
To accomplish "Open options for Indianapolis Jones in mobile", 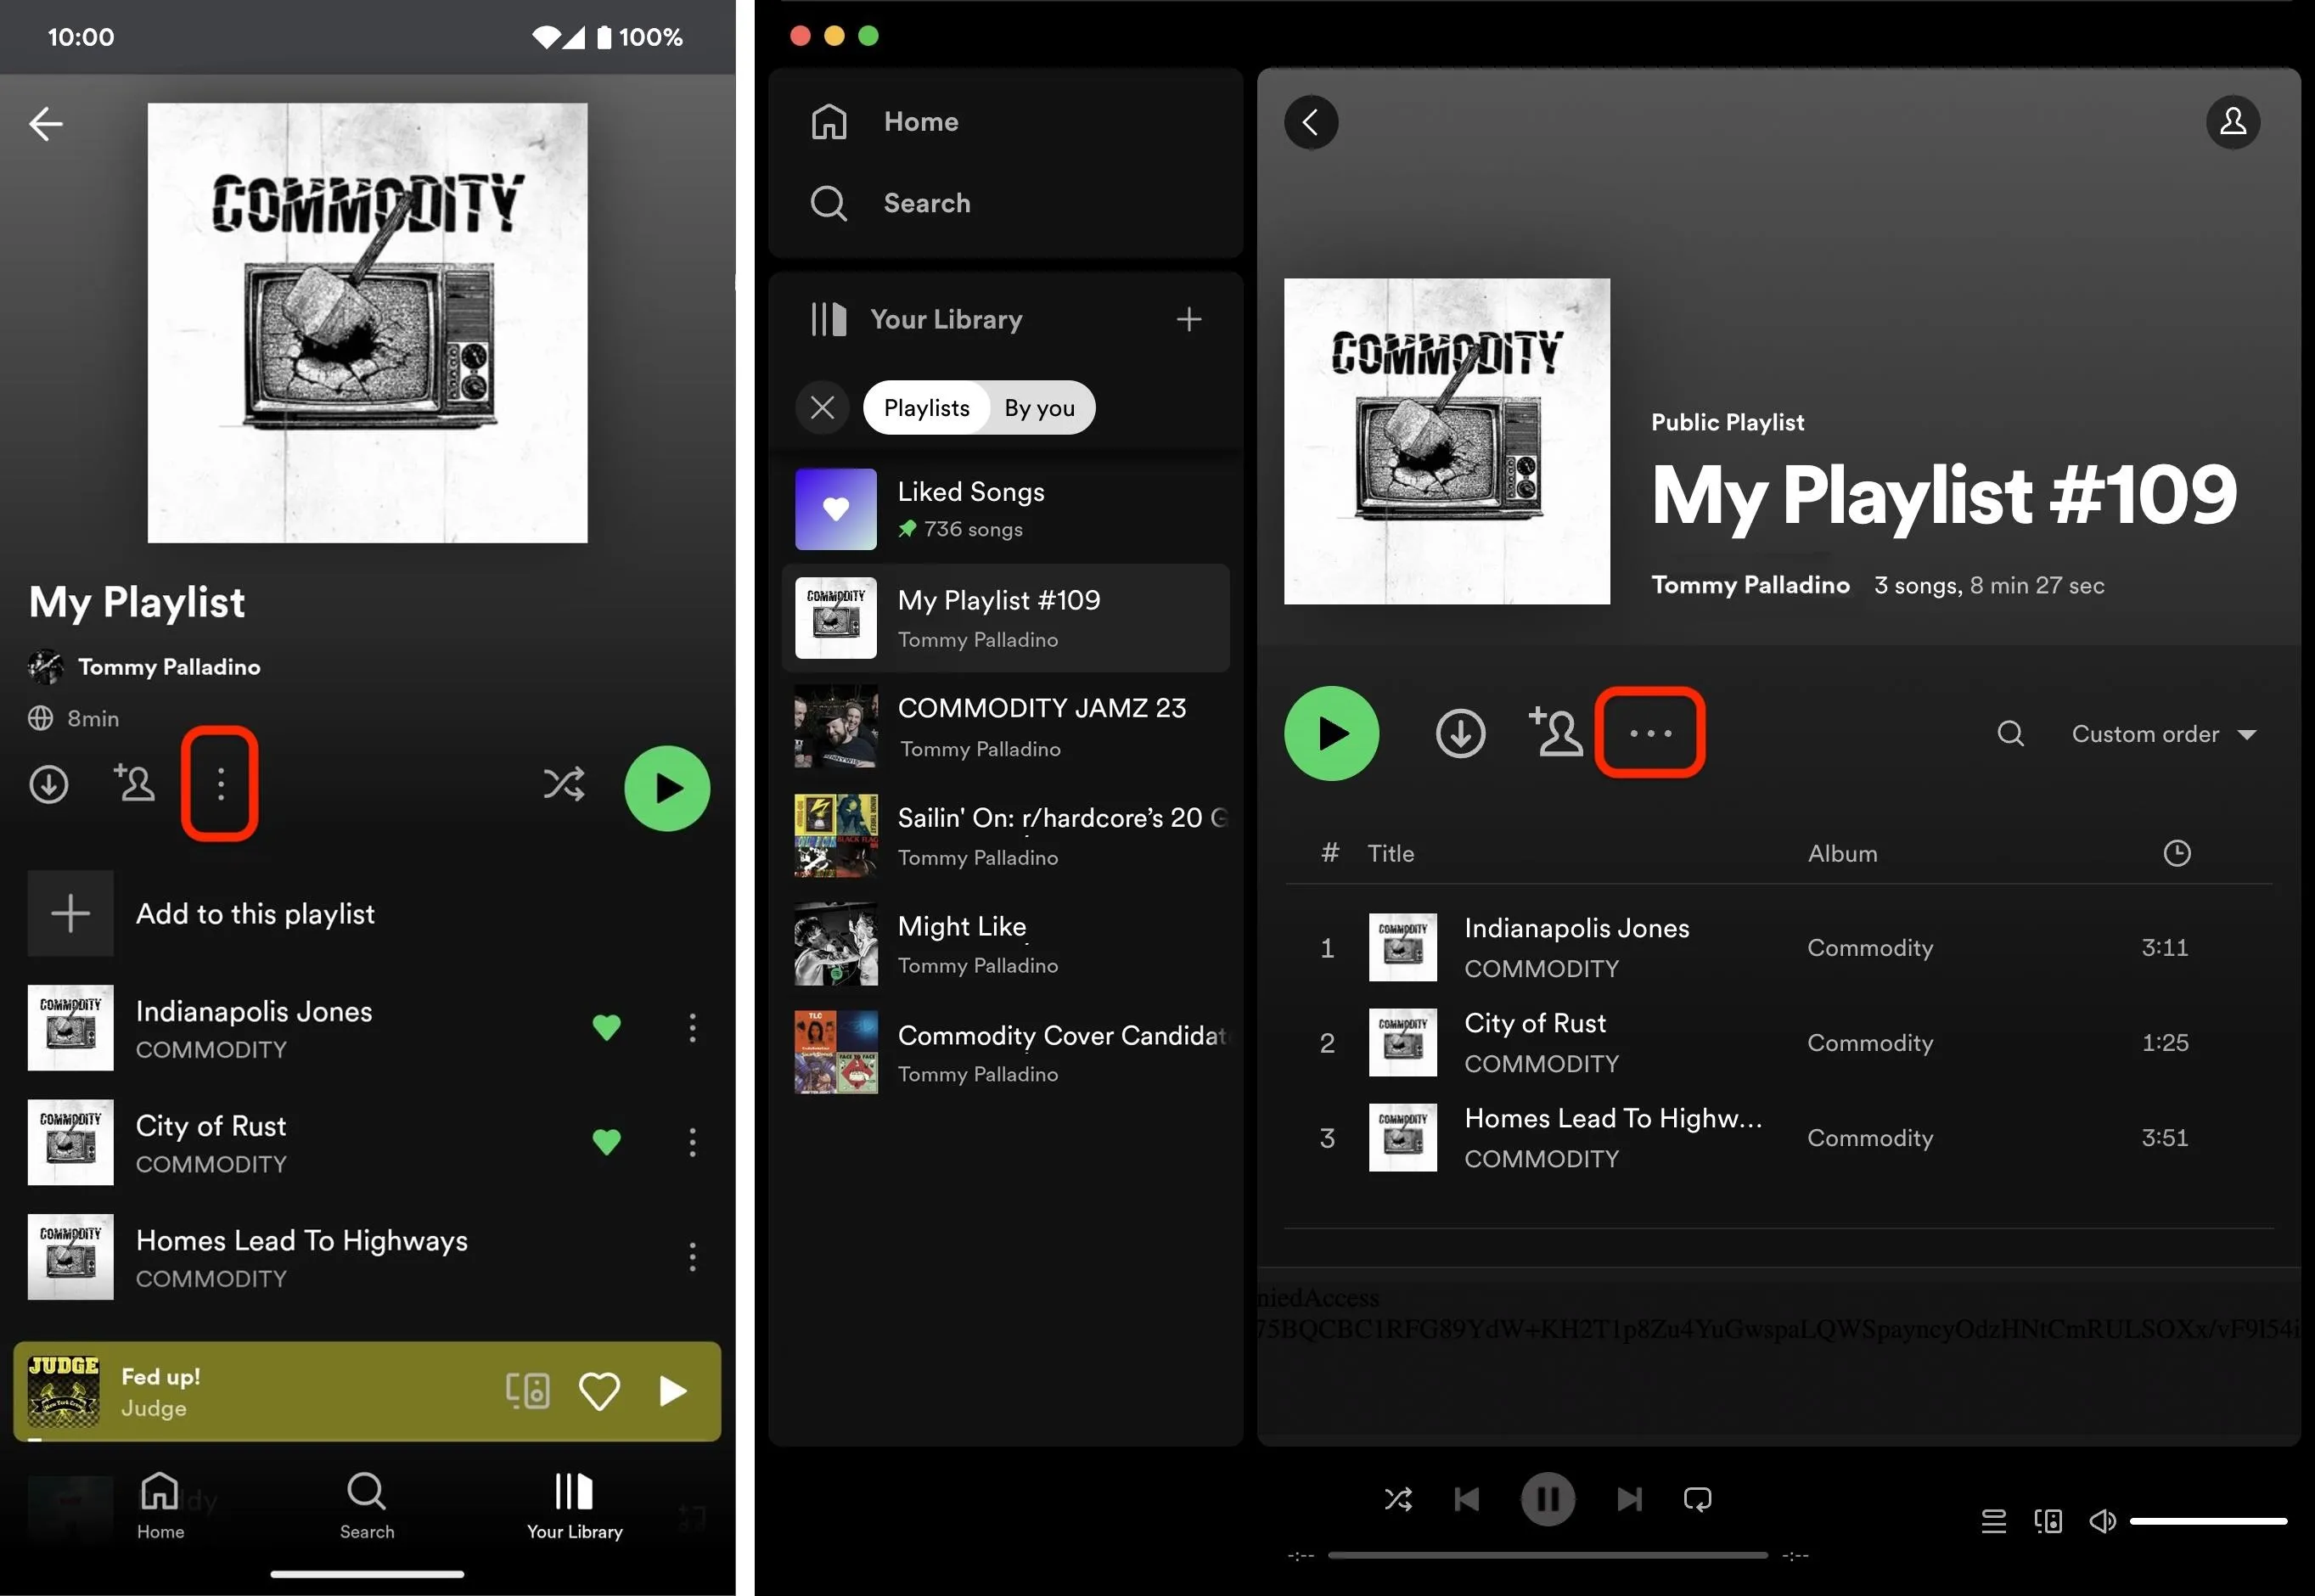I will [692, 1028].
